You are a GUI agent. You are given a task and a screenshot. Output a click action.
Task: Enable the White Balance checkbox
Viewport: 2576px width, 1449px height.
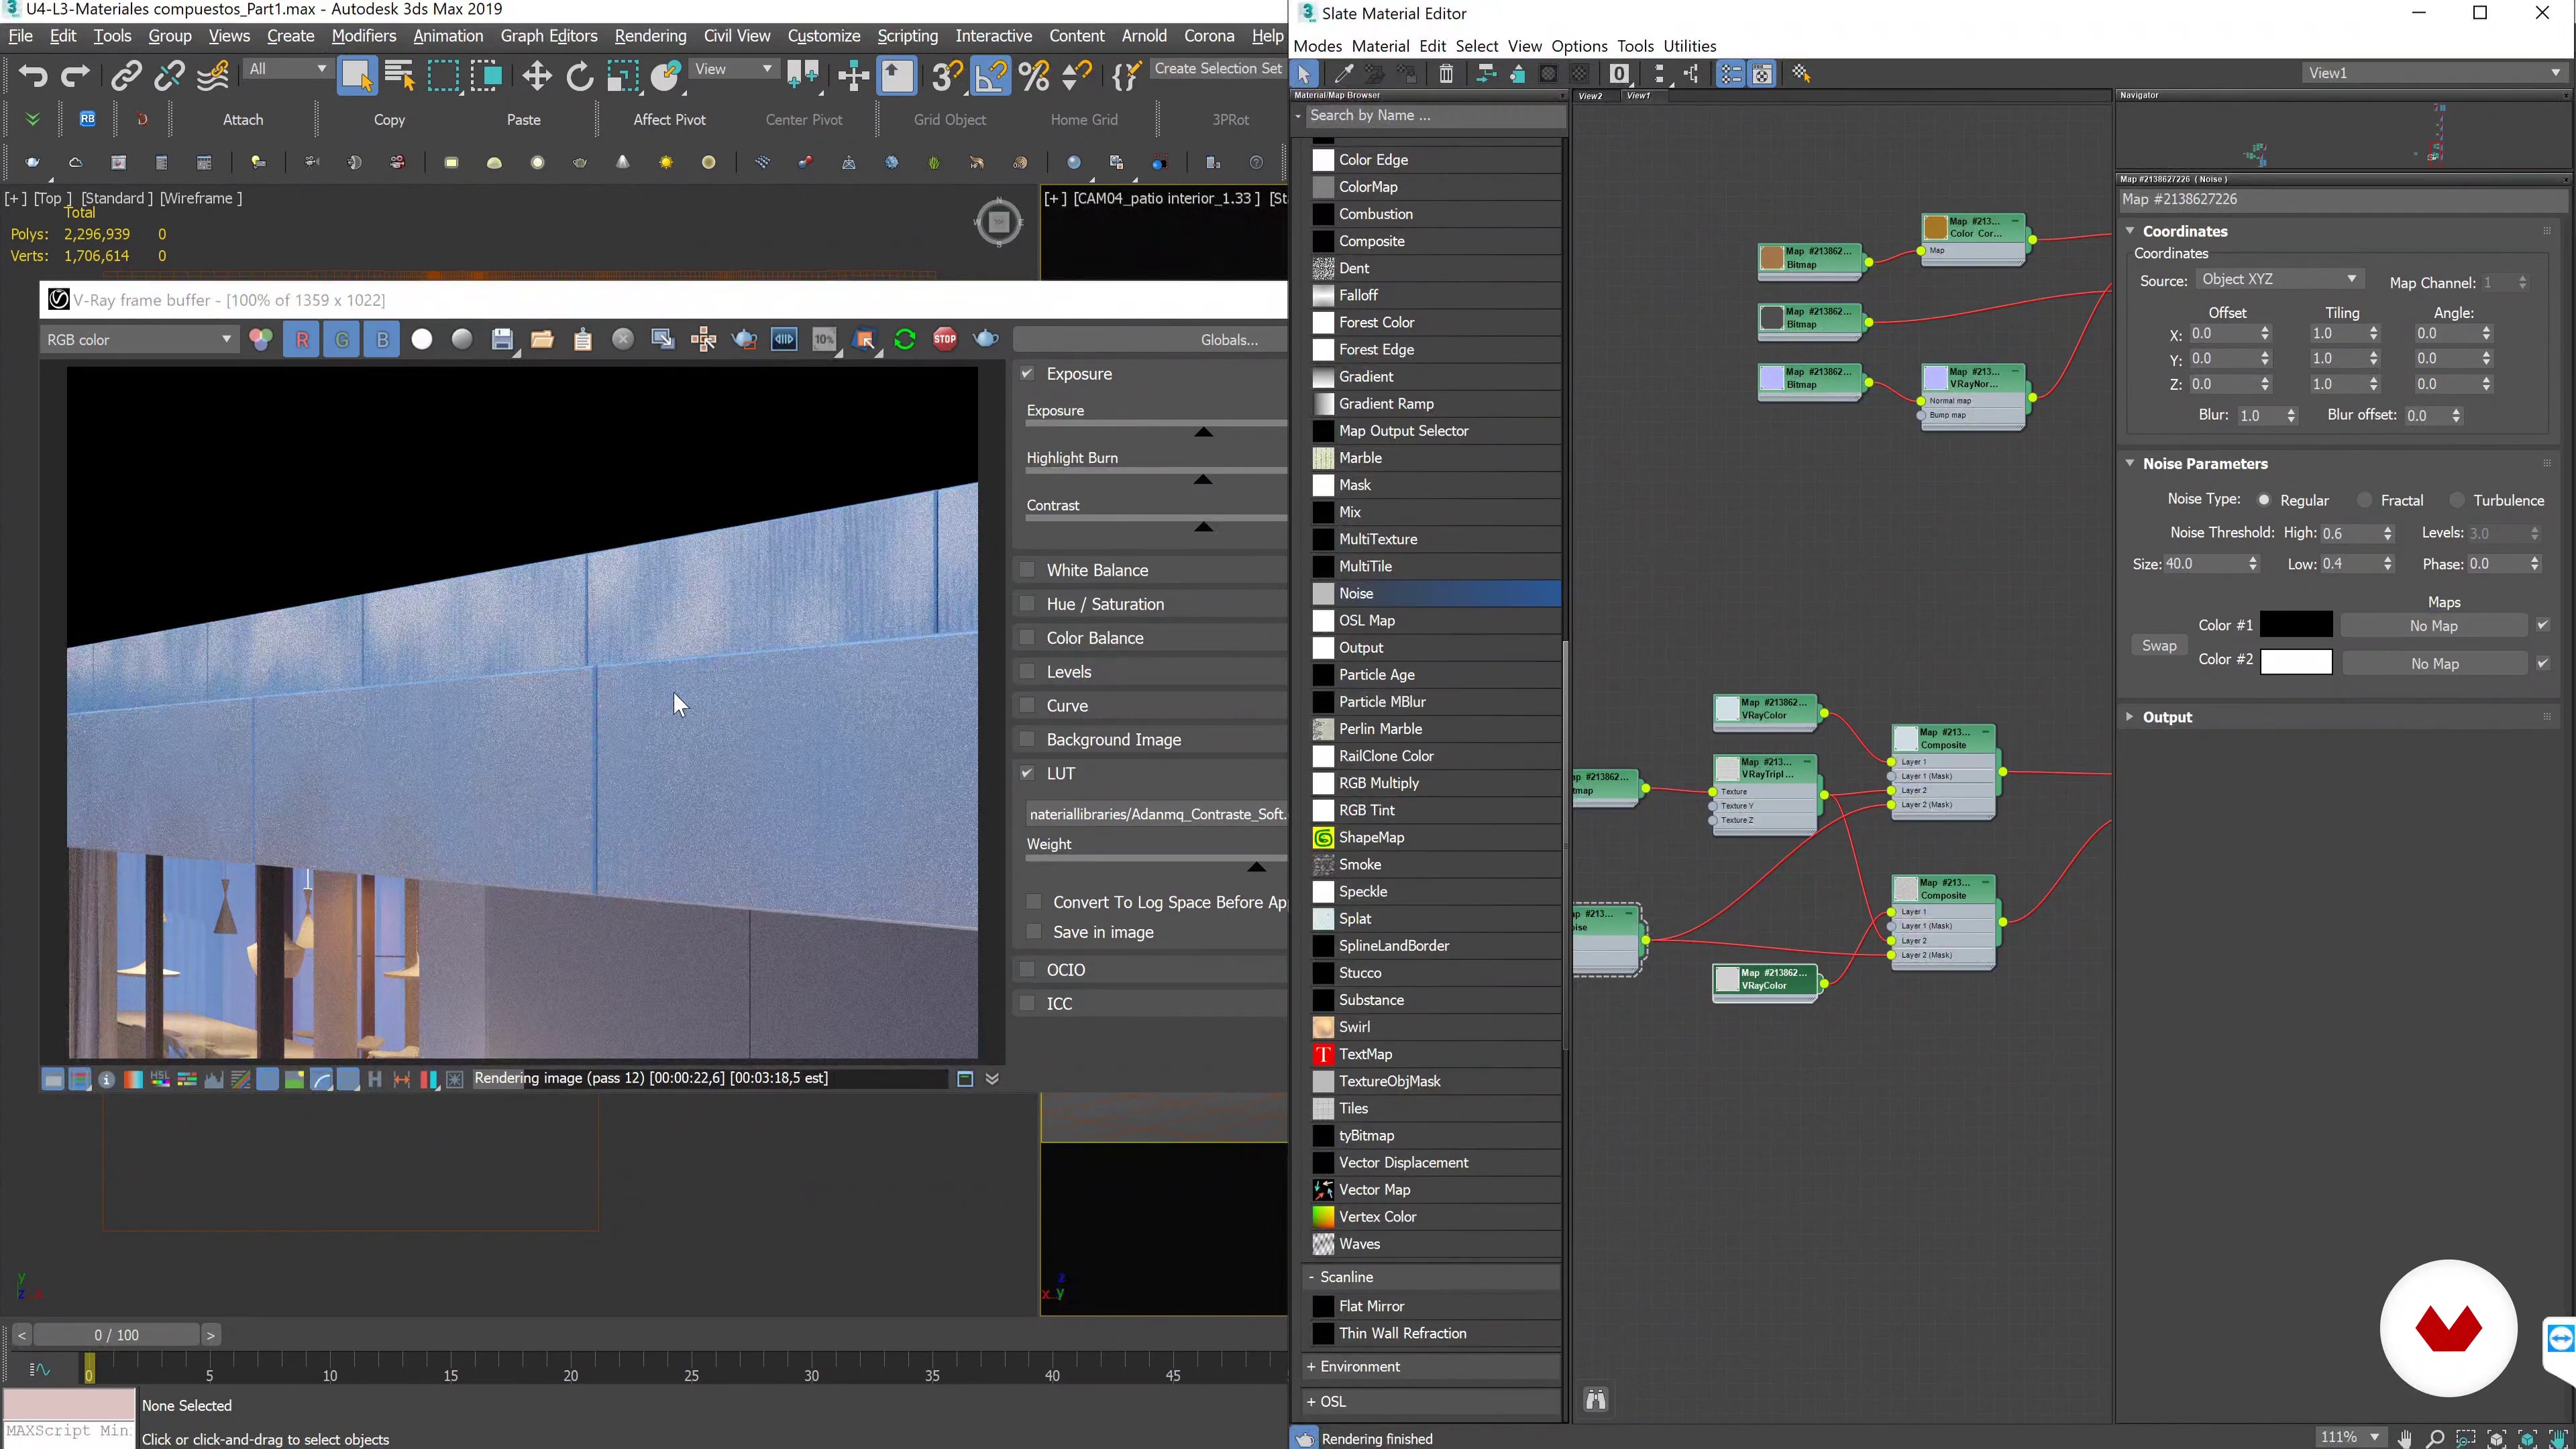tap(1027, 569)
